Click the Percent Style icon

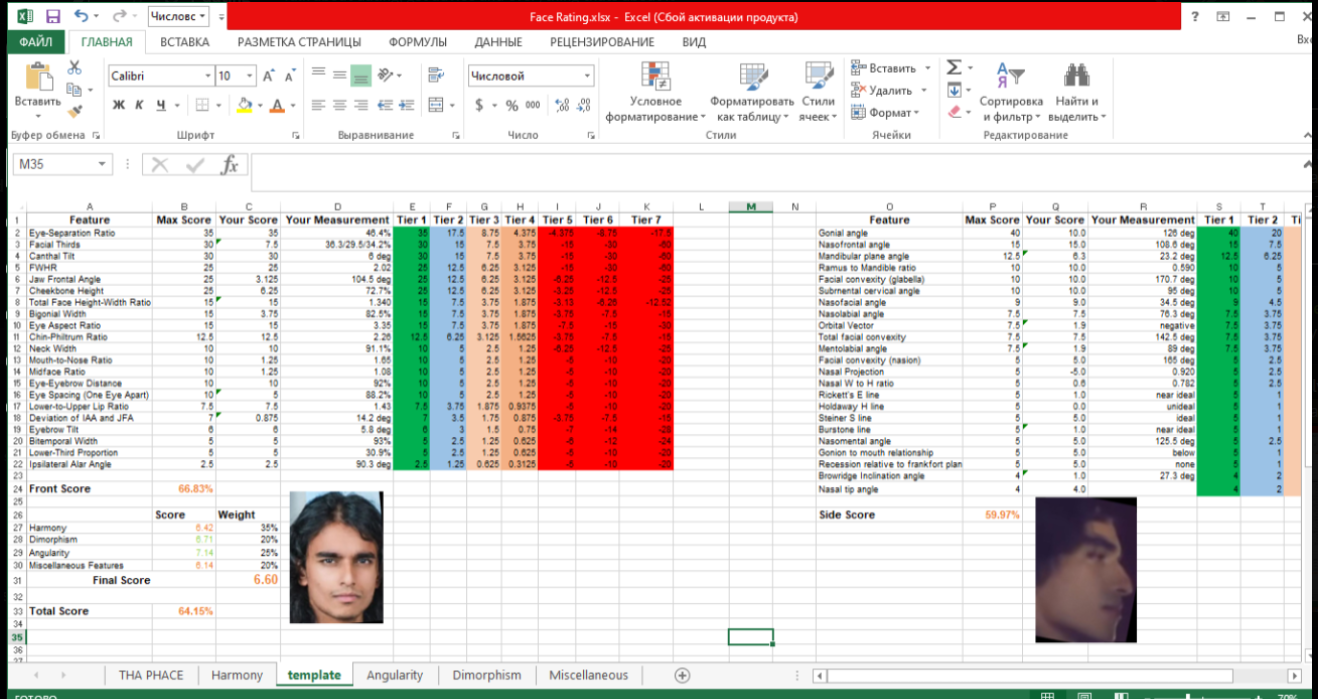(512, 105)
